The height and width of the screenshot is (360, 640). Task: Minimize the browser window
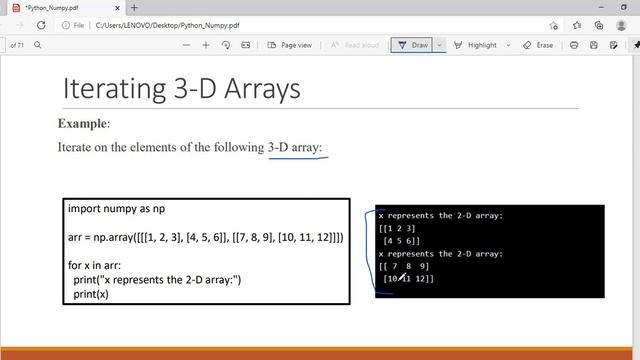(x=601, y=7)
